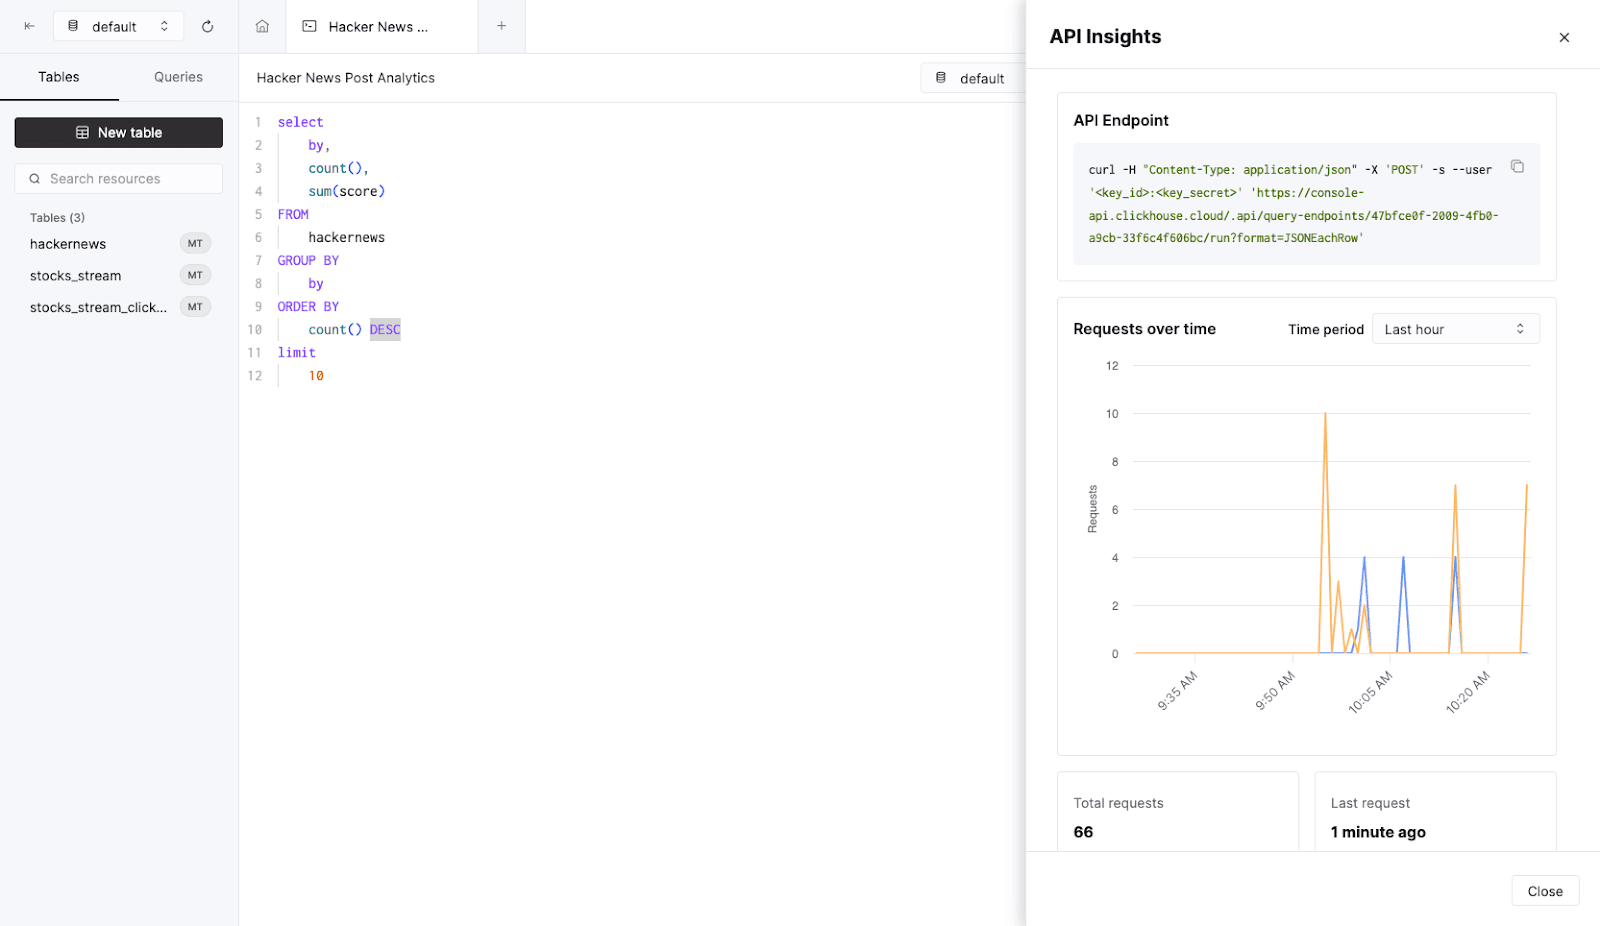Image resolution: width=1600 pixels, height=926 pixels.
Task: Click the MT badge next to hackernews table
Action: click(195, 243)
